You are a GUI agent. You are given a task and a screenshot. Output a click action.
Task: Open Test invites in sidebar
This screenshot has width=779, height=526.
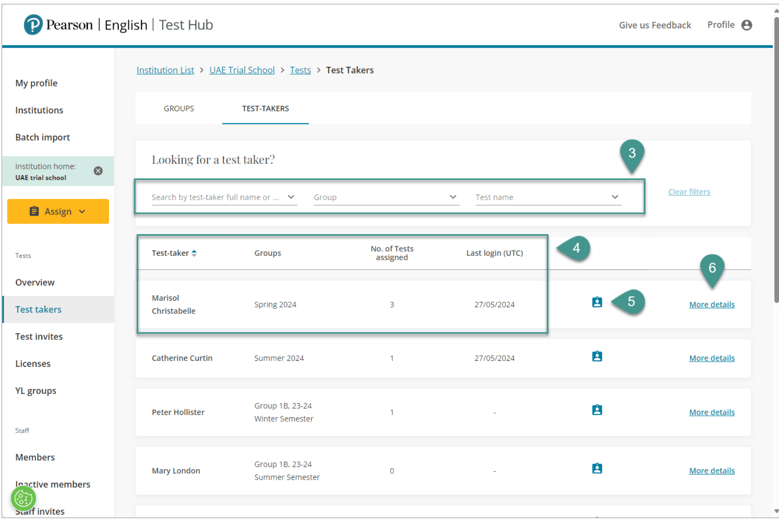pos(41,337)
